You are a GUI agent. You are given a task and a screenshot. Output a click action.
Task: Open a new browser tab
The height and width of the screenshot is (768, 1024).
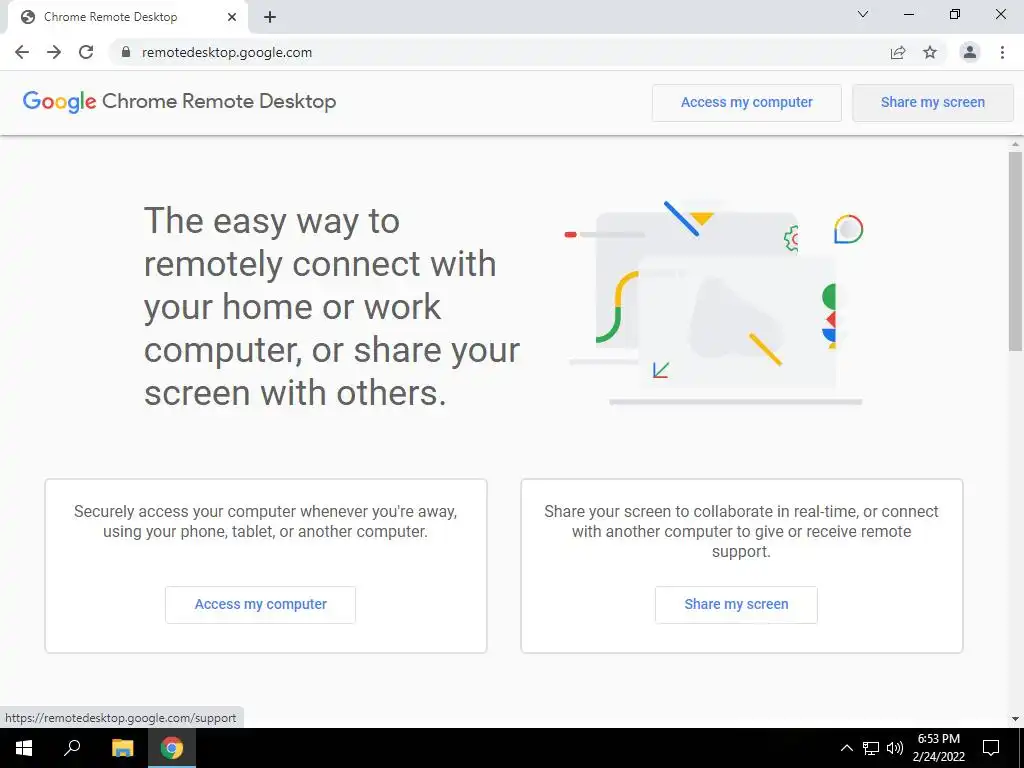pos(270,18)
